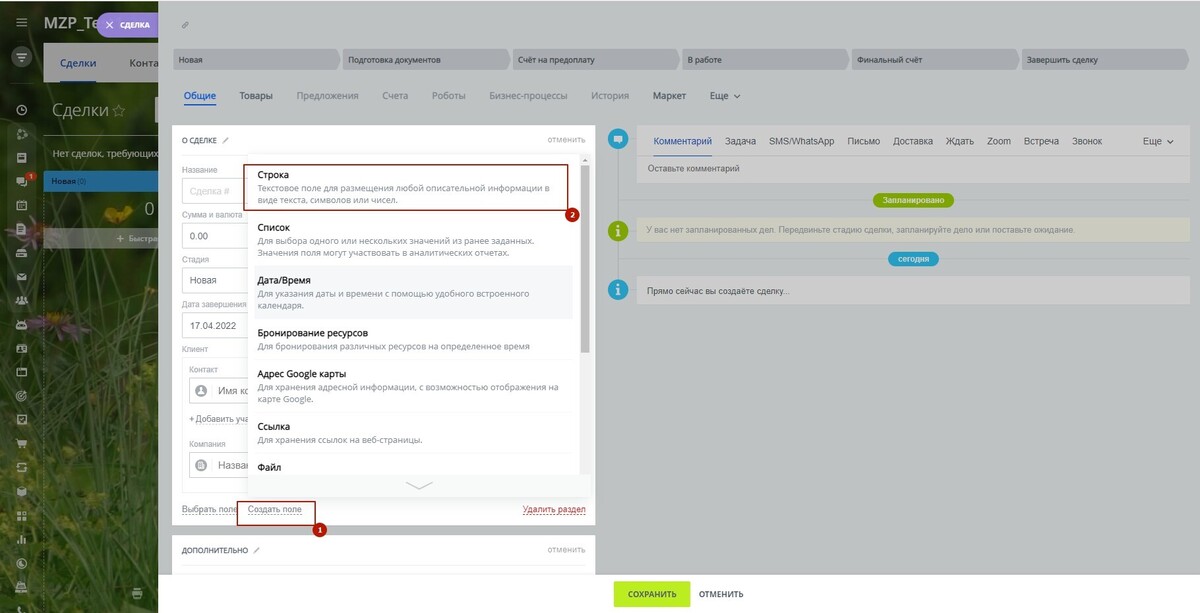
Task: Click the 17.04.2022 date field
Action: (214, 326)
